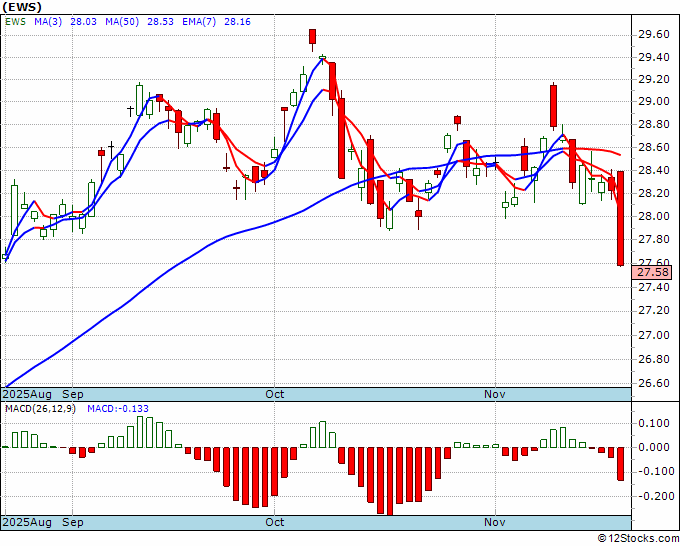
Task: Click the 29.00 price axis label
Action: click(x=654, y=101)
